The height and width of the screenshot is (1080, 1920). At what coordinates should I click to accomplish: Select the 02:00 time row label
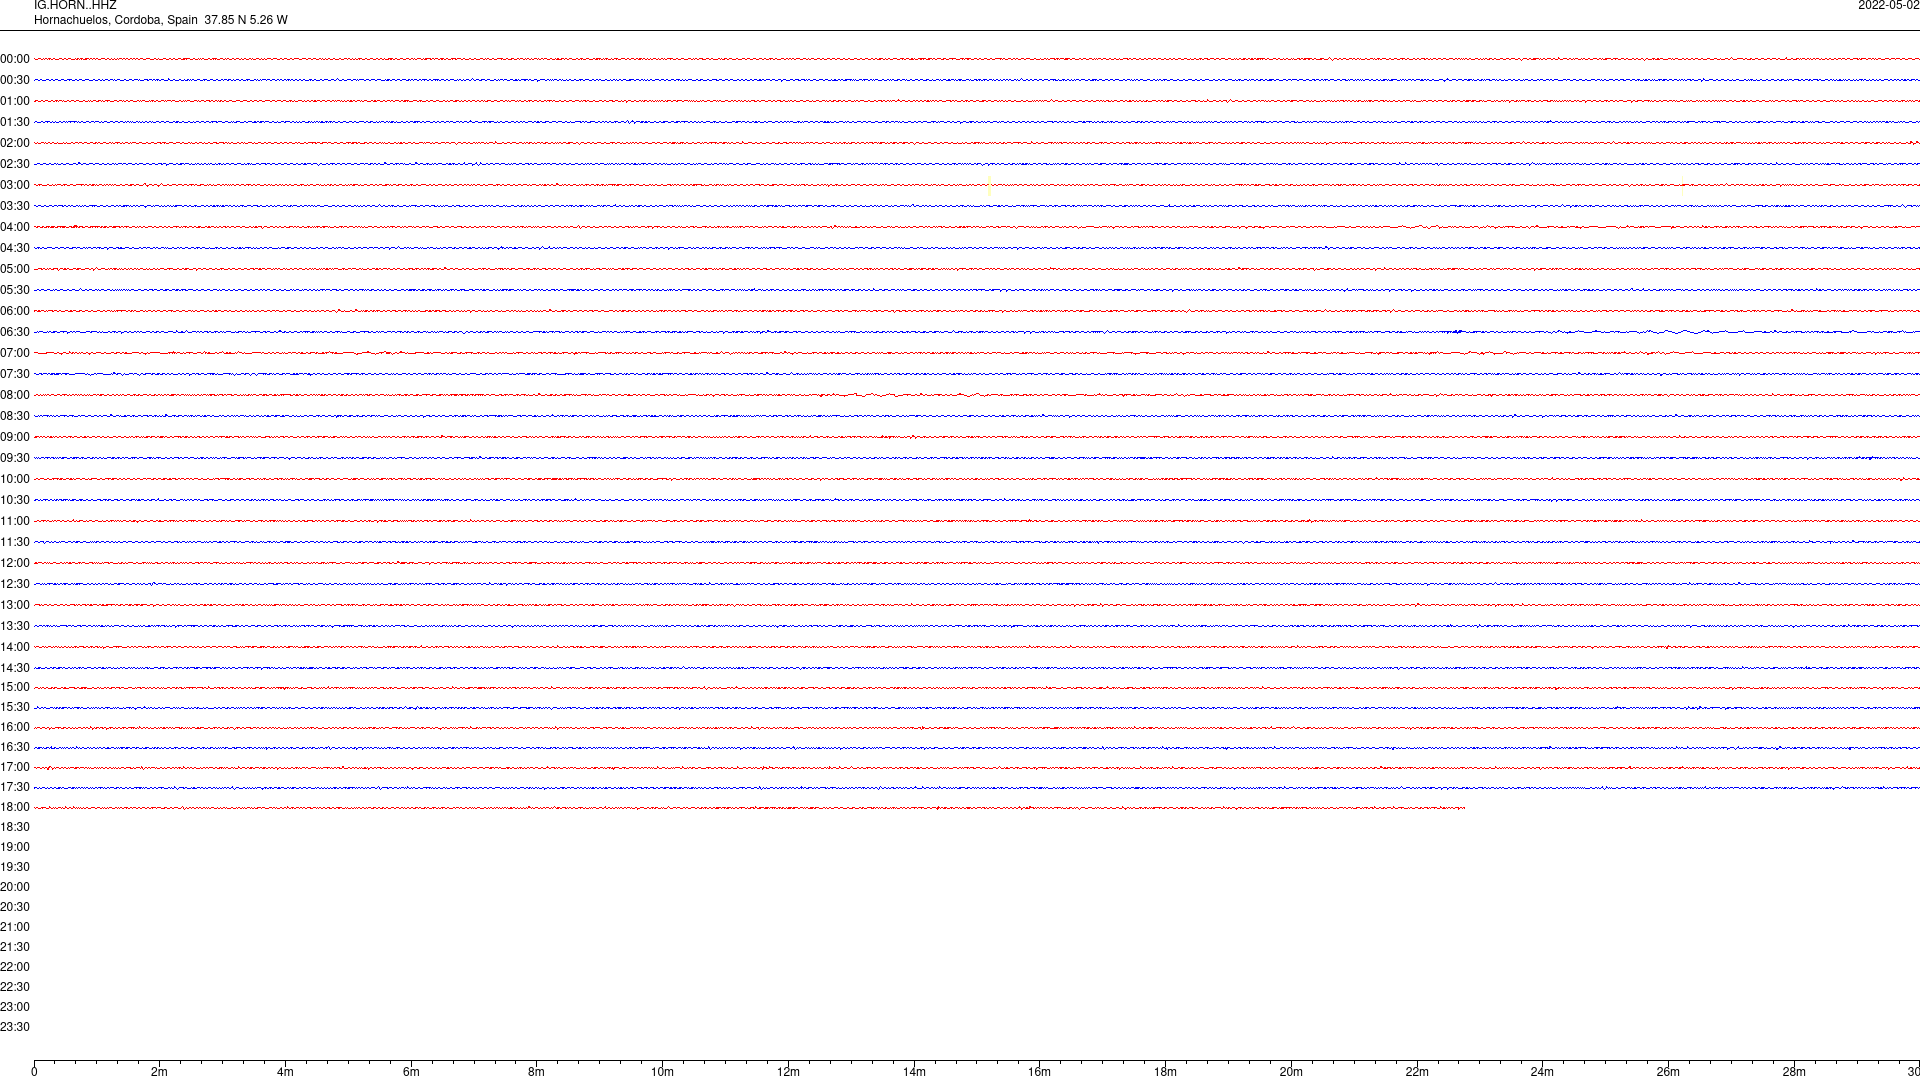[15, 143]
